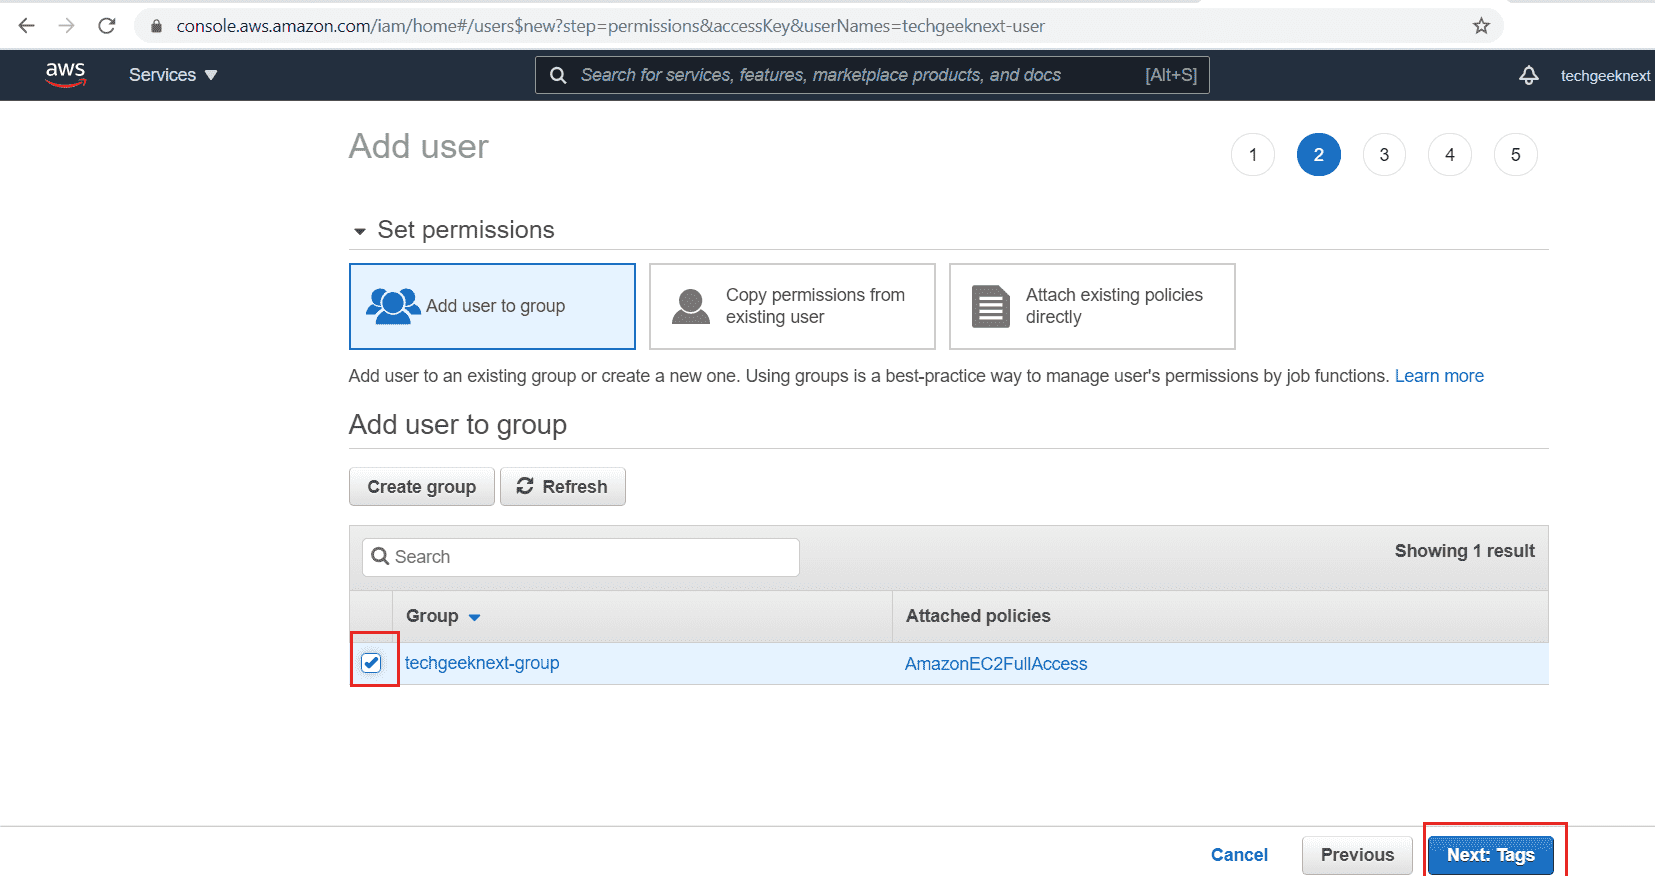
Task: Click the Next: Tags button
Action: coord(1490,855)
